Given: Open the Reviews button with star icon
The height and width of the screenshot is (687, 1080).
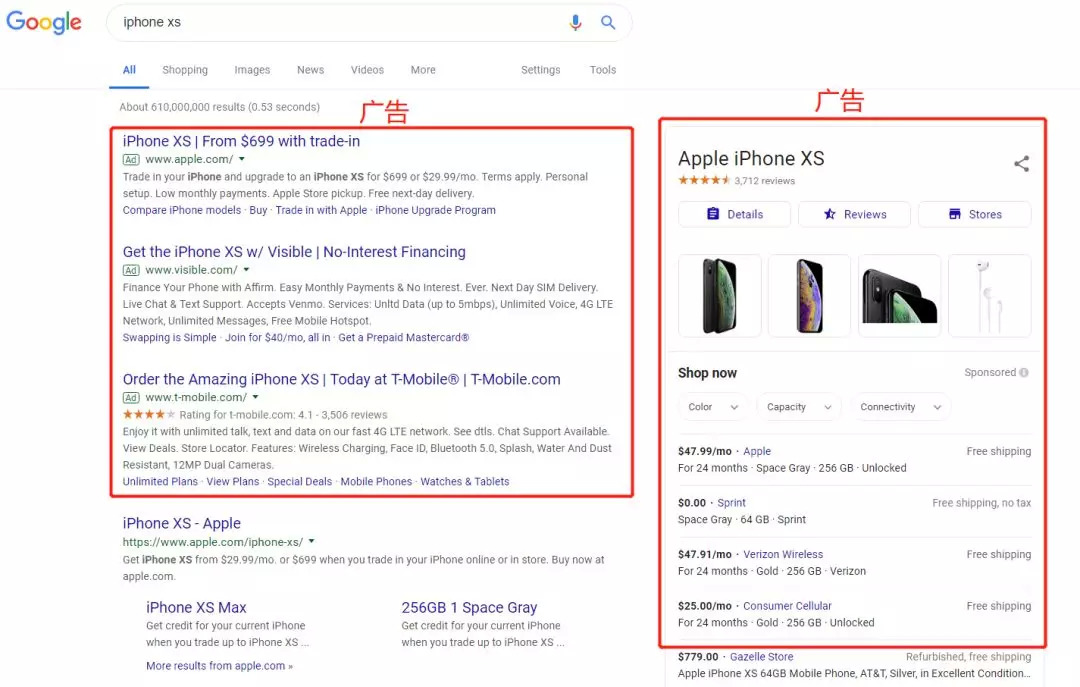Looking at the screenshot, I should [x=854, y=214].
